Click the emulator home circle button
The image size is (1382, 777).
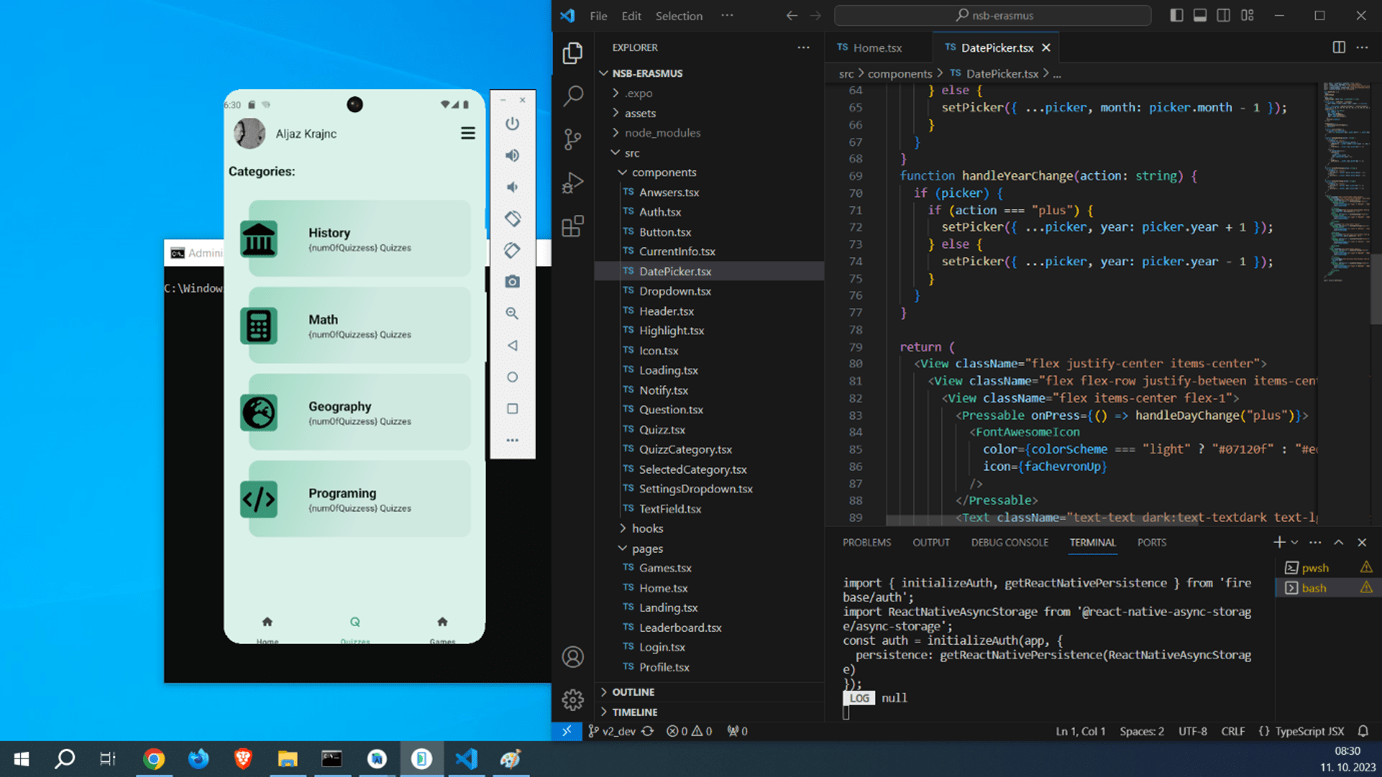[x=512, y=377]
